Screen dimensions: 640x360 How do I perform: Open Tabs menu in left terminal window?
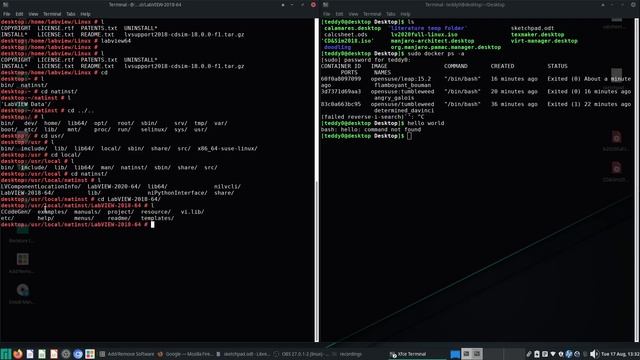click(71, 14)
